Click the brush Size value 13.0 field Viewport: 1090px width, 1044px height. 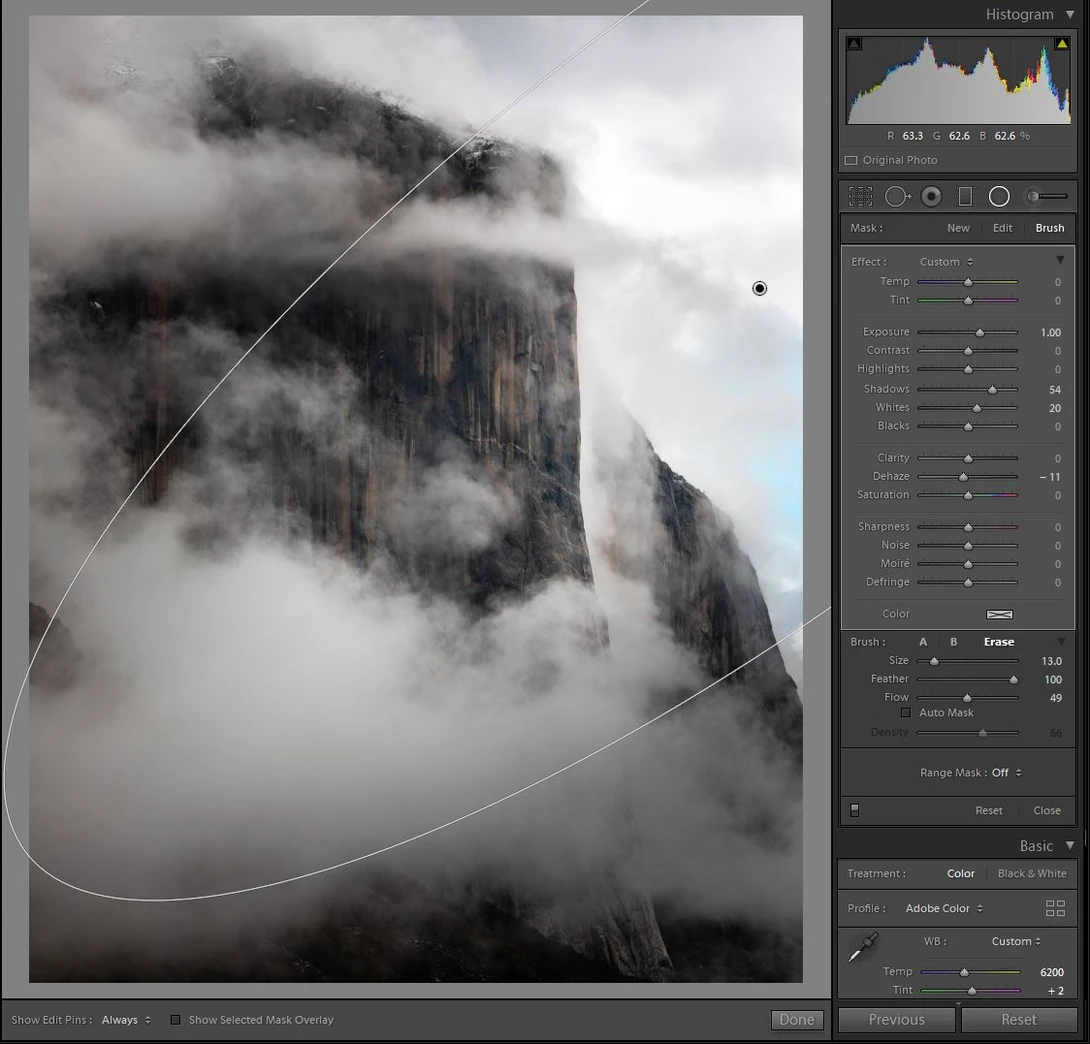(x=1052, y=661)
